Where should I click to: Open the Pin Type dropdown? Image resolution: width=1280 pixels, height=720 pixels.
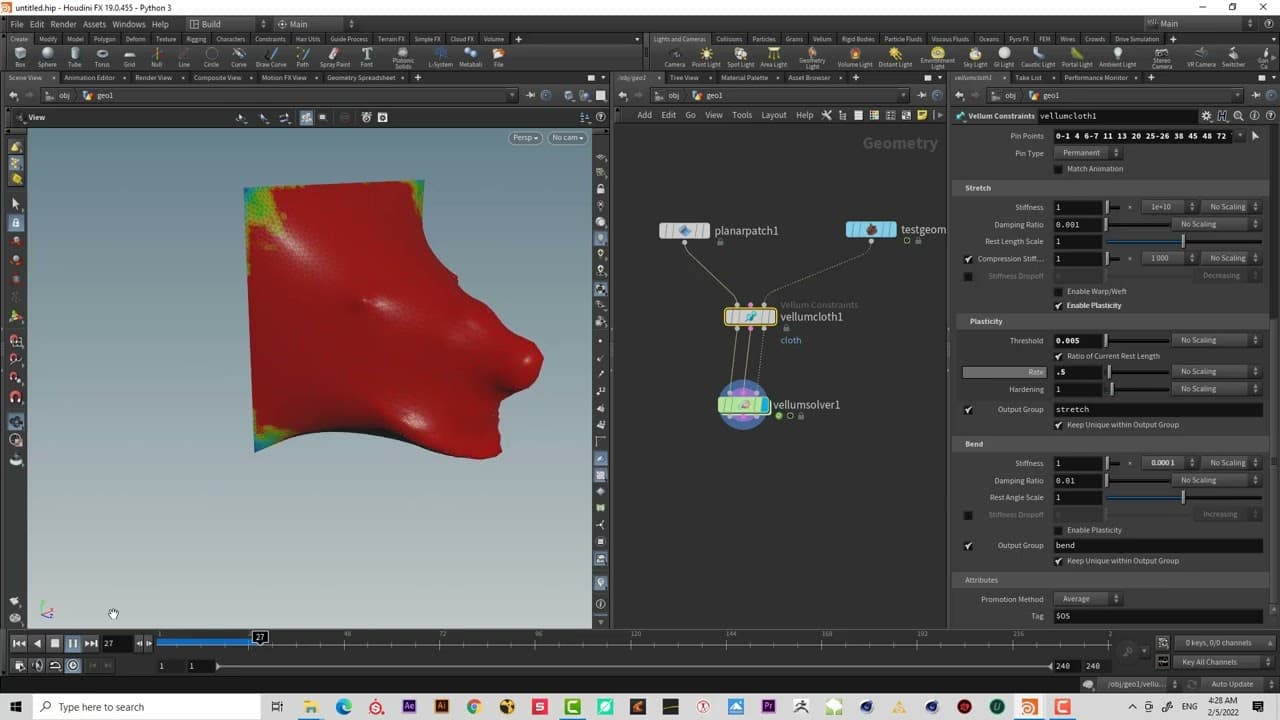click(1087, 153)
